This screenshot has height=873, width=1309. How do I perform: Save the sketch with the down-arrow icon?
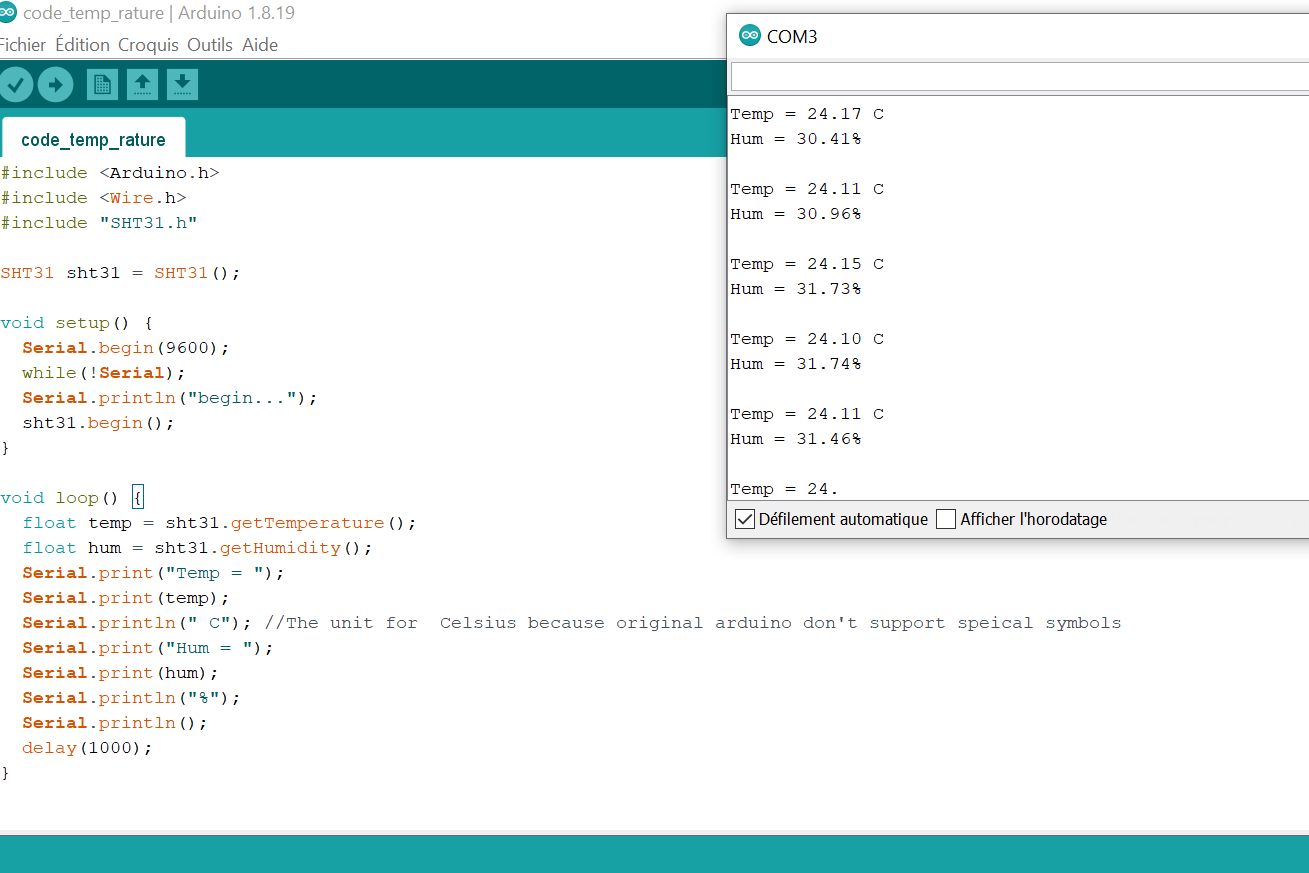[x=182, y=85]
